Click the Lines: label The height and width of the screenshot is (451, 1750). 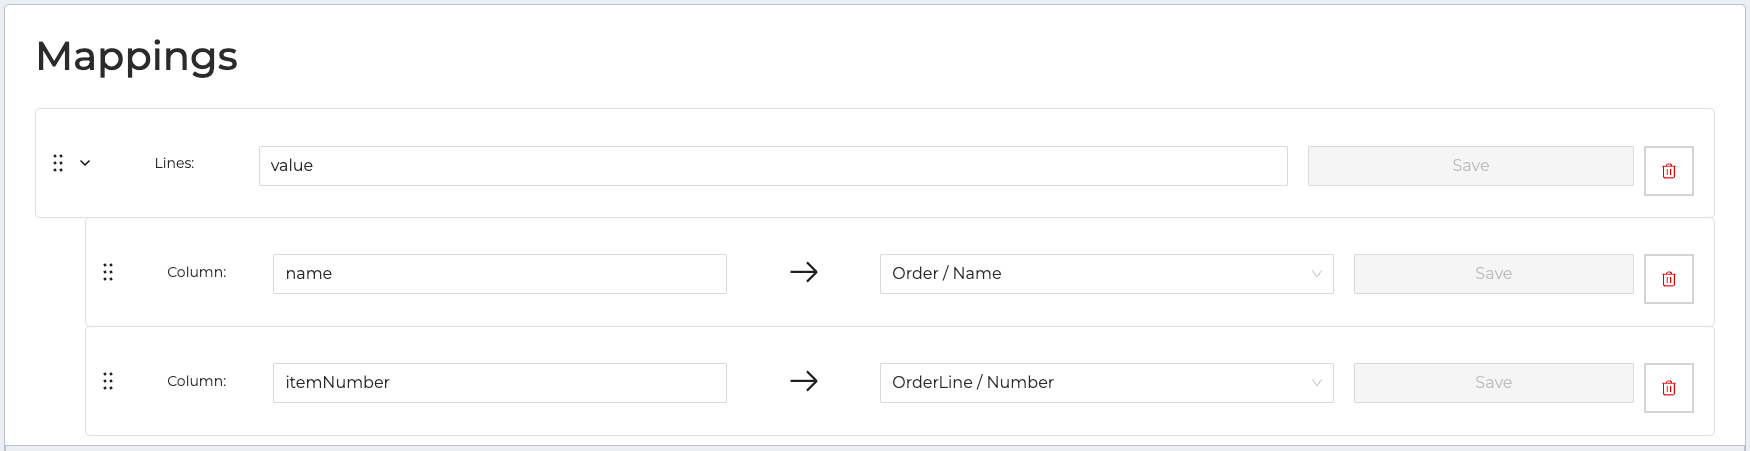click(x=174, y=163)
